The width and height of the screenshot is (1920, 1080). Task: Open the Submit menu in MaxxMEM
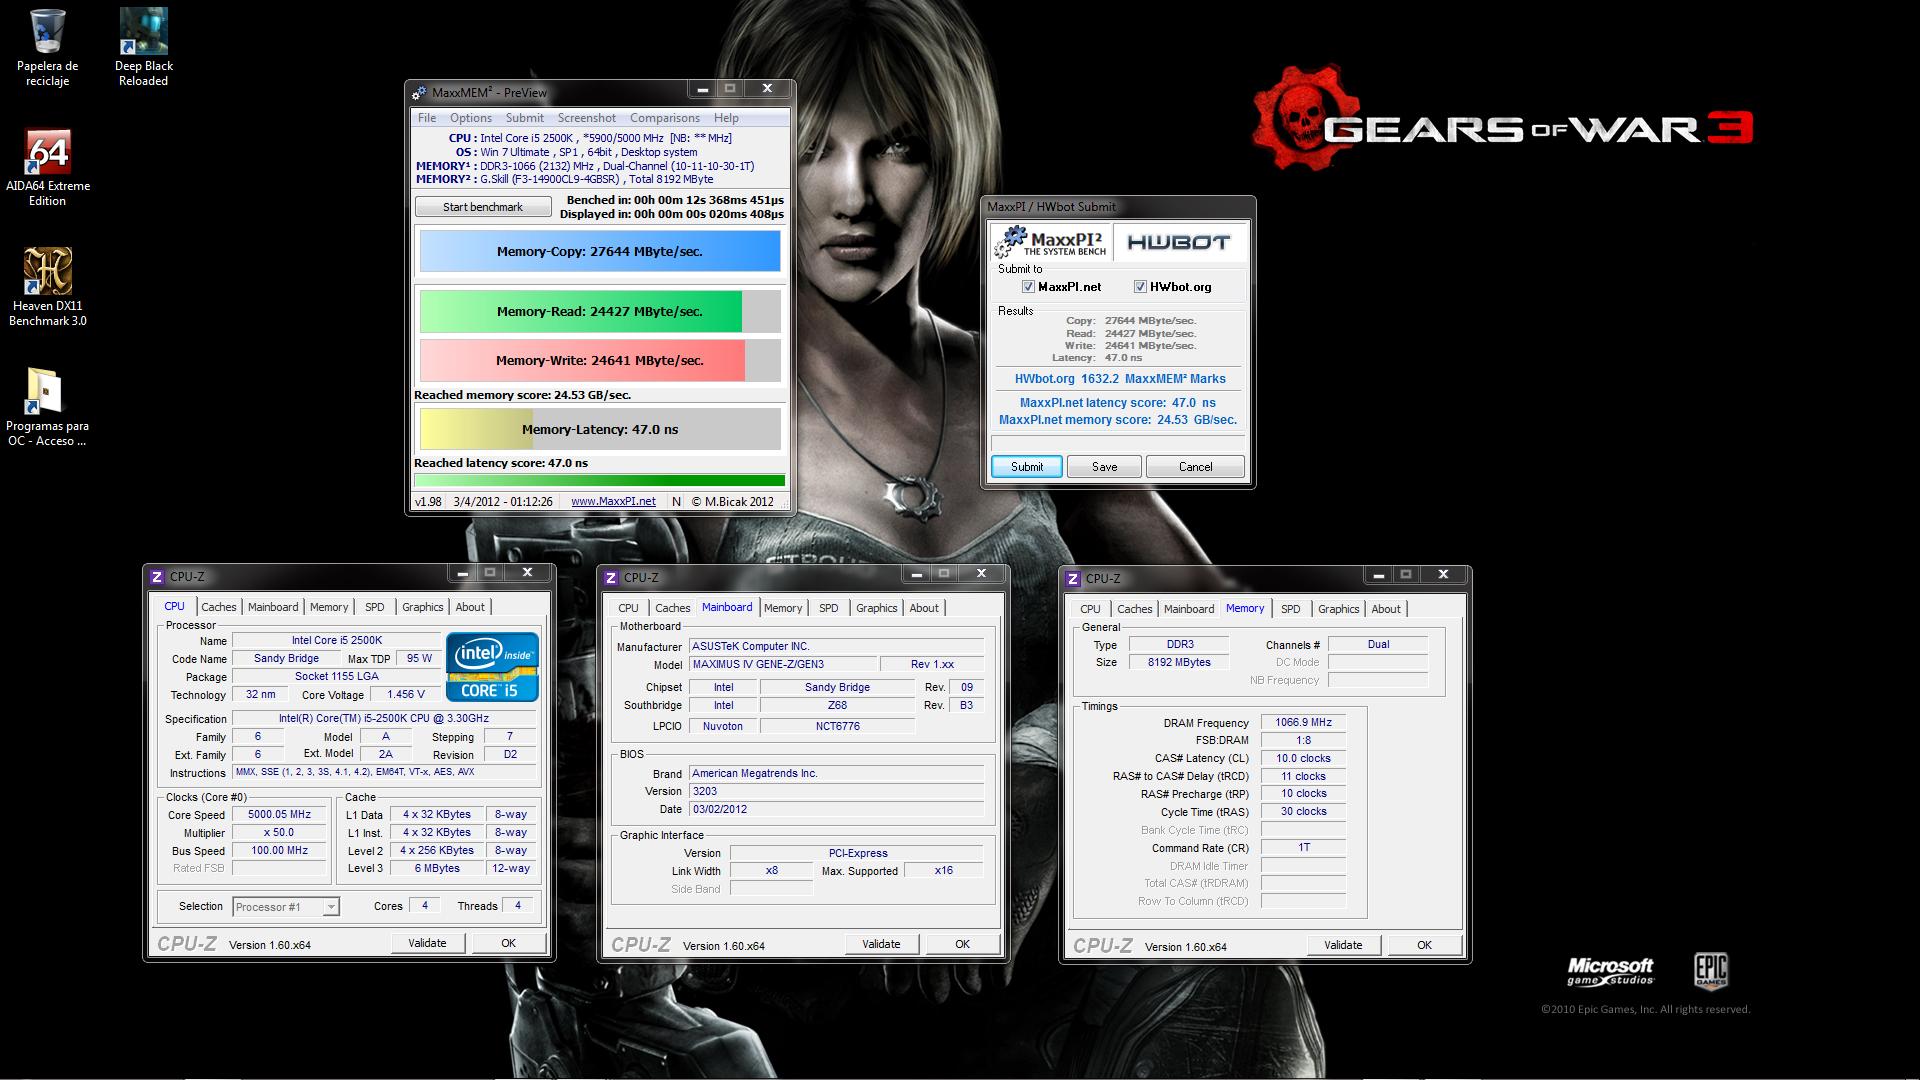pyautogui.click(x=525, y=118)
